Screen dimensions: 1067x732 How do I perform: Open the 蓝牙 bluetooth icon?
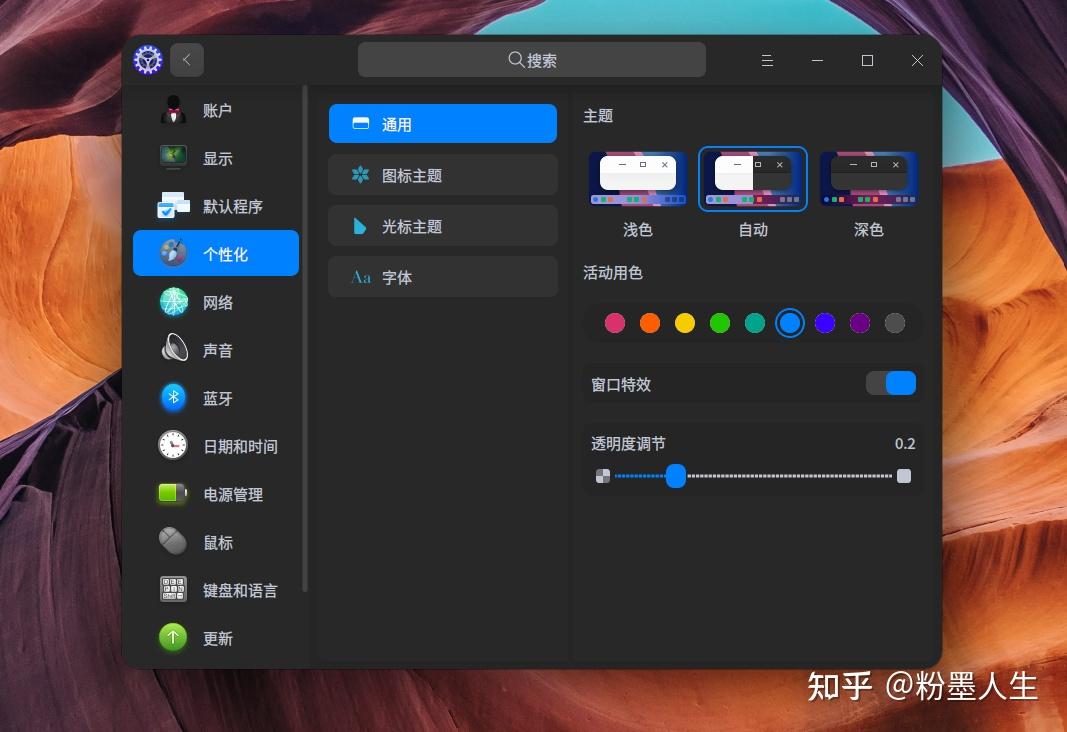(174, 397)
